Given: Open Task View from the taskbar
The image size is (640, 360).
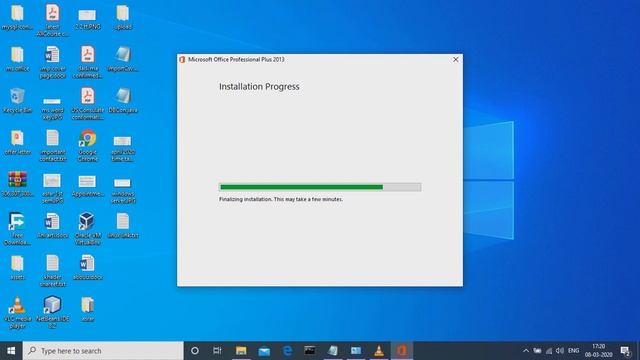Looking at the screenshot, I should [x=217, y=351].
